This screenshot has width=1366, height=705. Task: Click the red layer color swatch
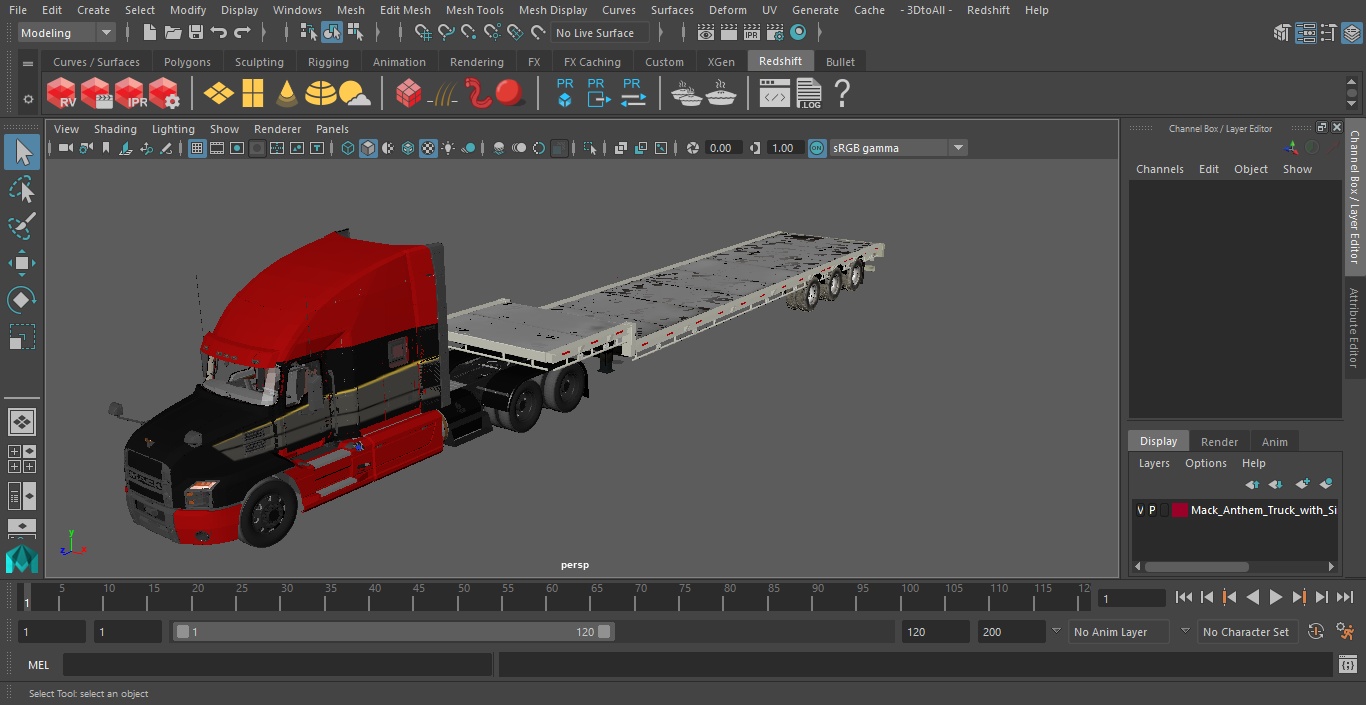click(x=1179, y=510)
